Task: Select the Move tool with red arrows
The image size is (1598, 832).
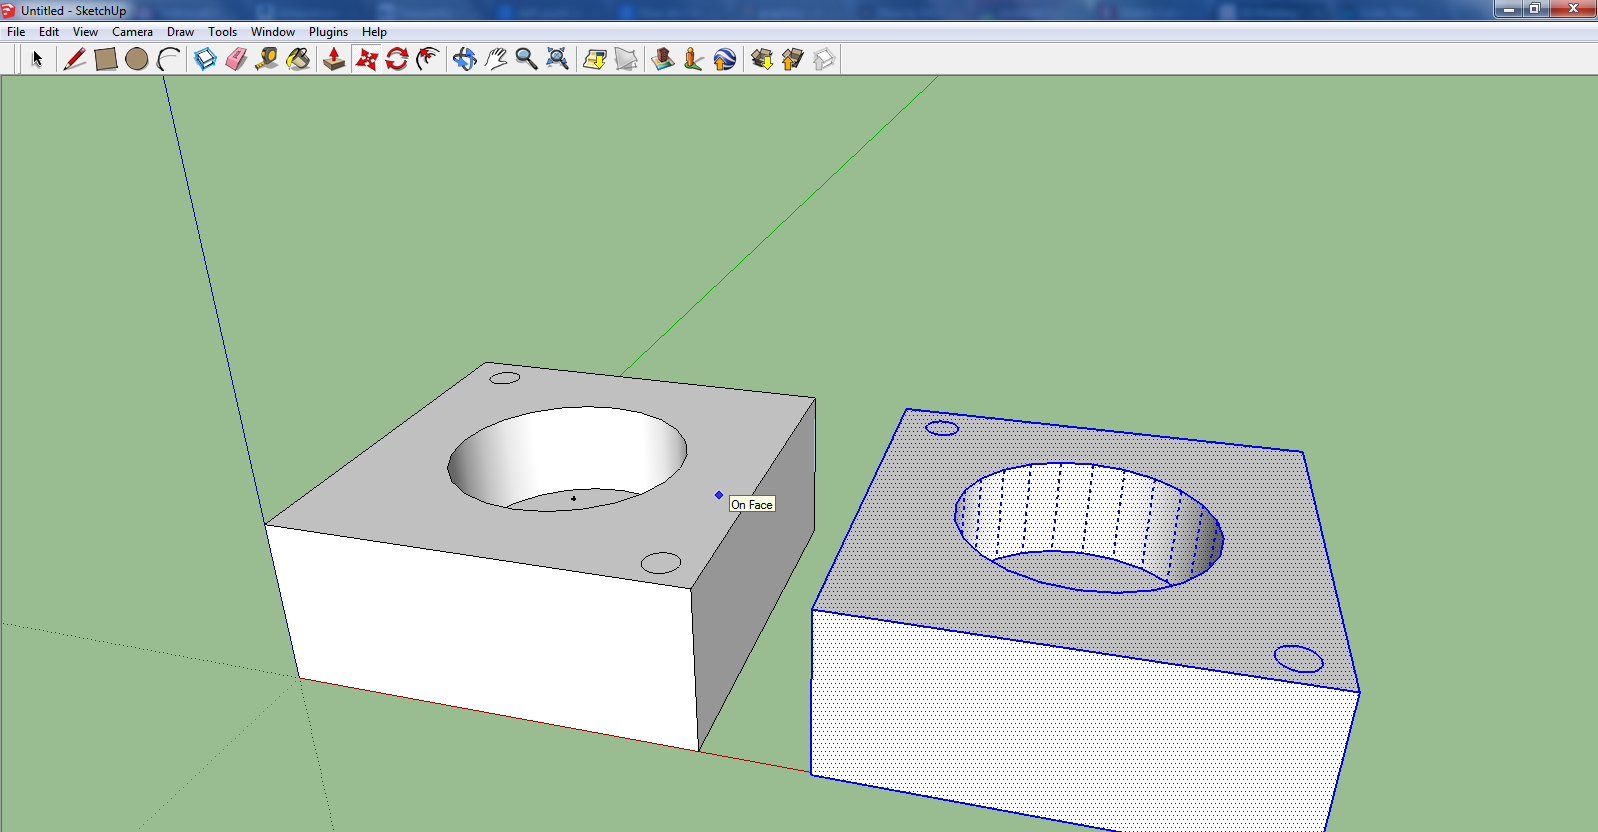Action: (x=366, y=59)
